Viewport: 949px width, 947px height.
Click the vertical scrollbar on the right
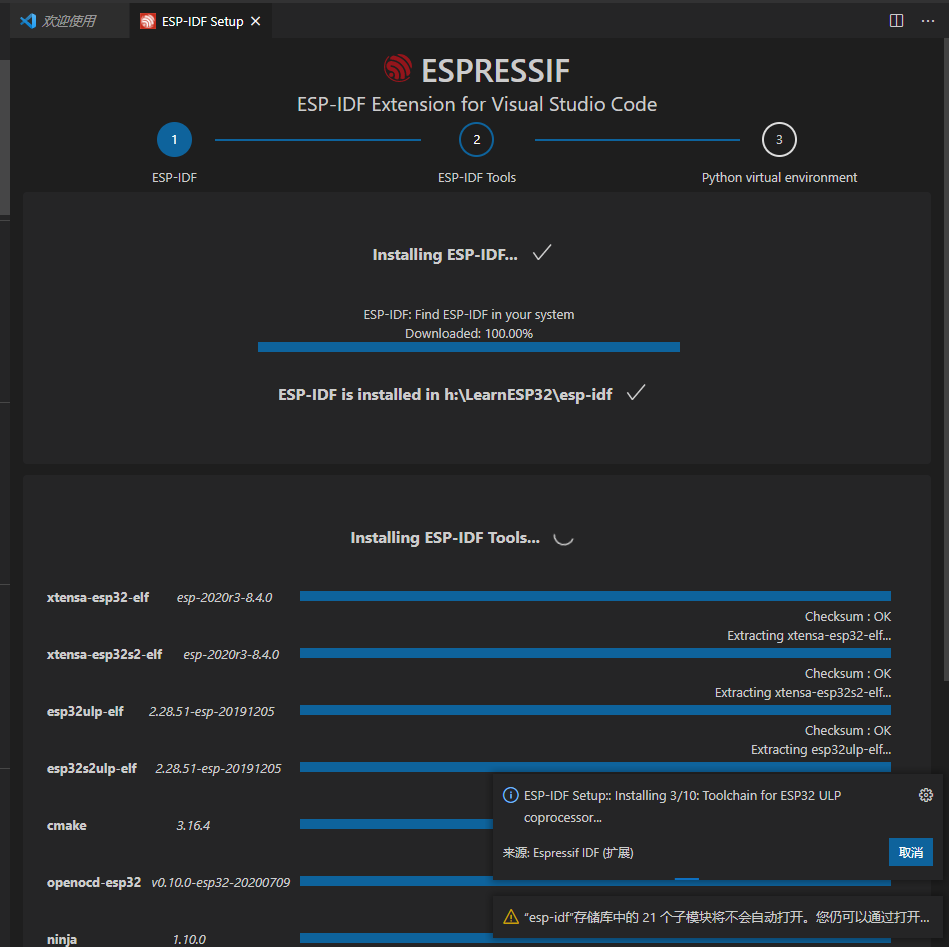[x=945, y=360]
